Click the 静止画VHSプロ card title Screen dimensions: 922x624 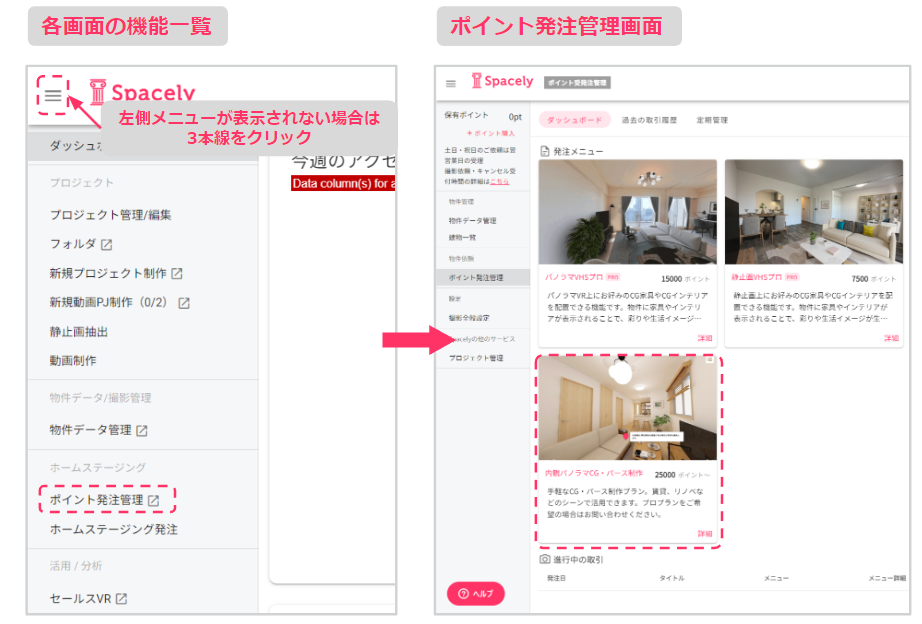pyautogui.click(x=756, y=277)
